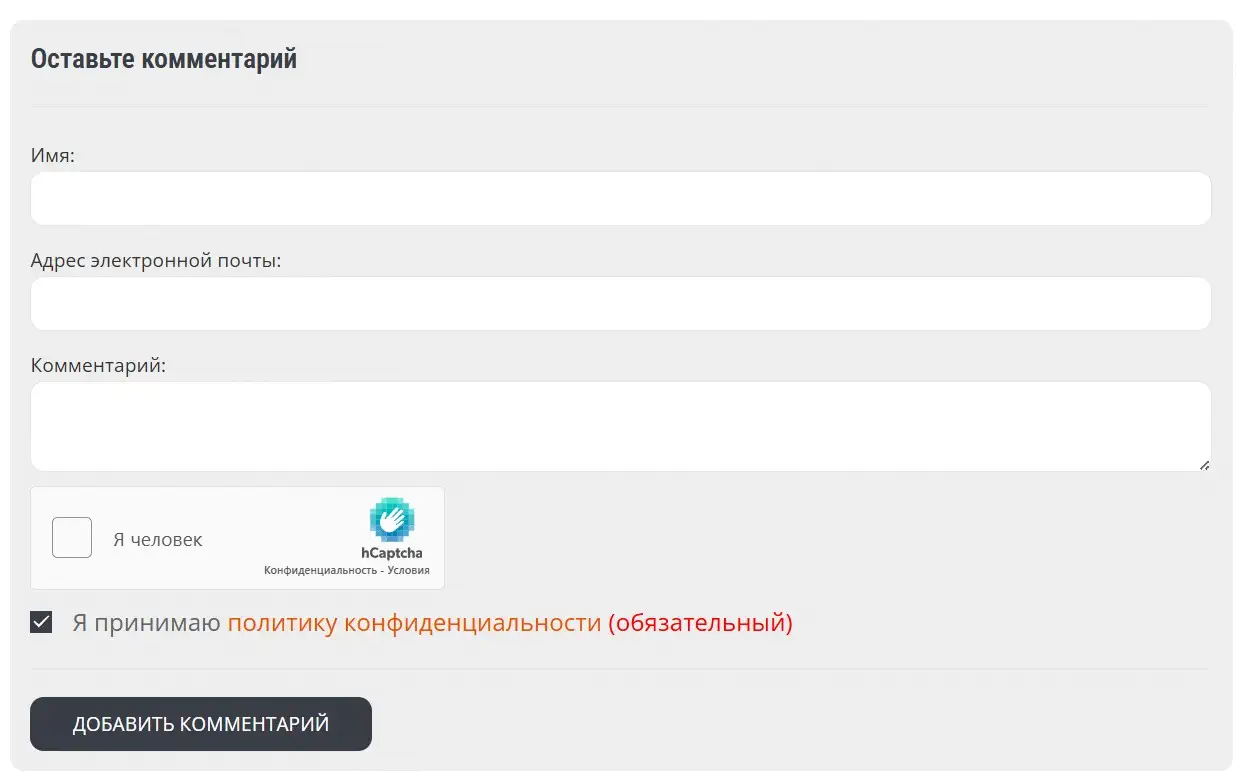Click the 'Я принимаю' checkbox label text
The height and width of the screenshot is (779, 1242).
[x=146, y=623]
